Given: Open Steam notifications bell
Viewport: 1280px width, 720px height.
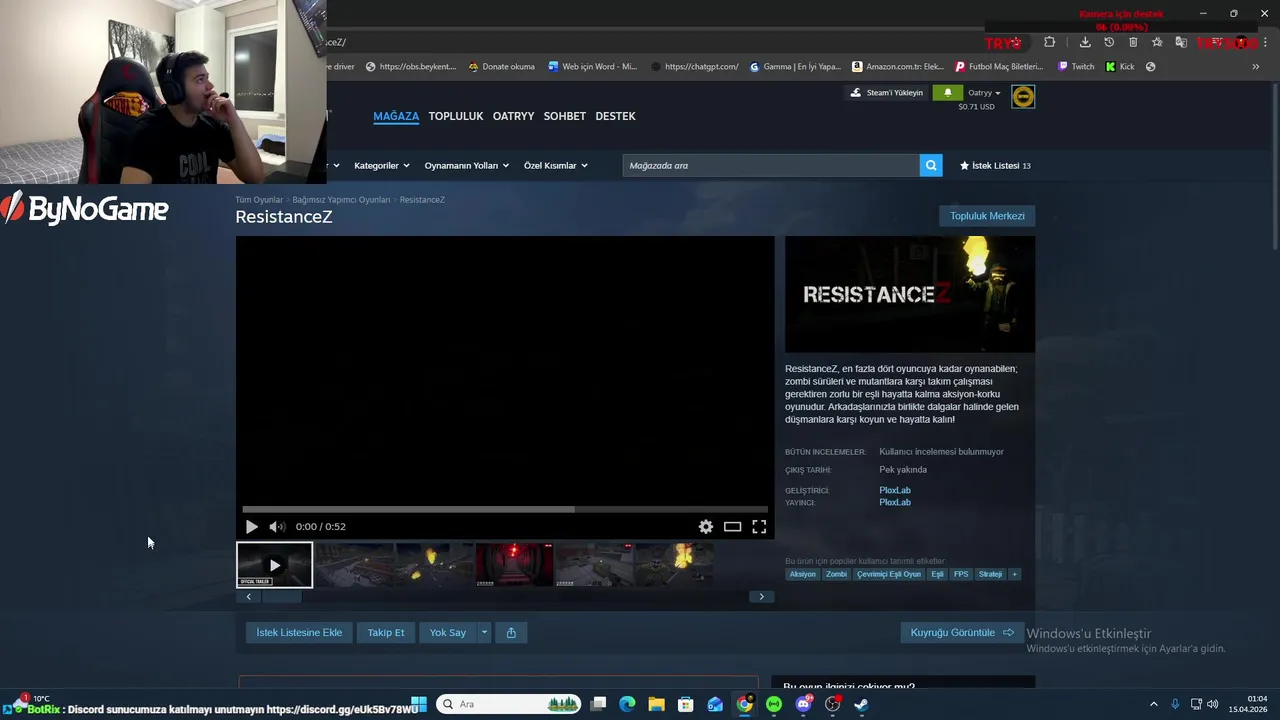Looking at the screenshot, I should click(x=947, y=93).
